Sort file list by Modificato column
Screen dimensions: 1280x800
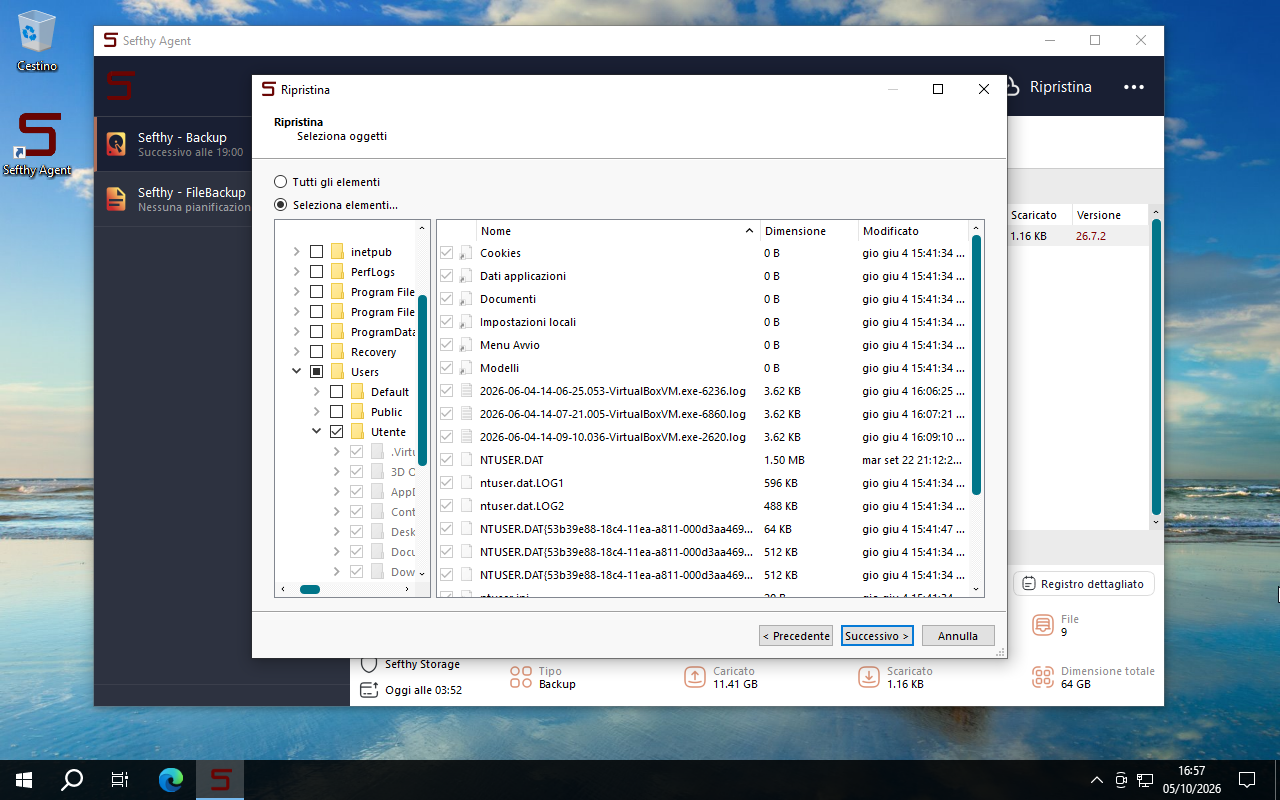coord(913,231)
